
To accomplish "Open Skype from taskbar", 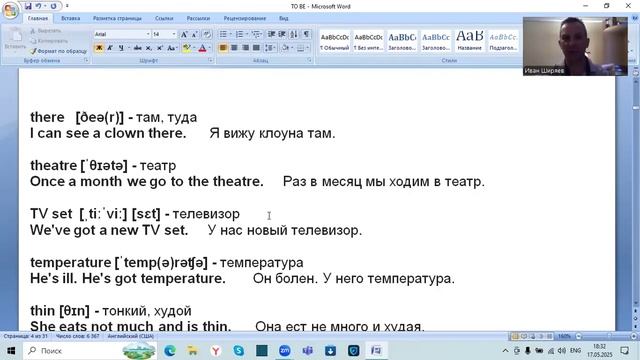I will pos(238,350).
